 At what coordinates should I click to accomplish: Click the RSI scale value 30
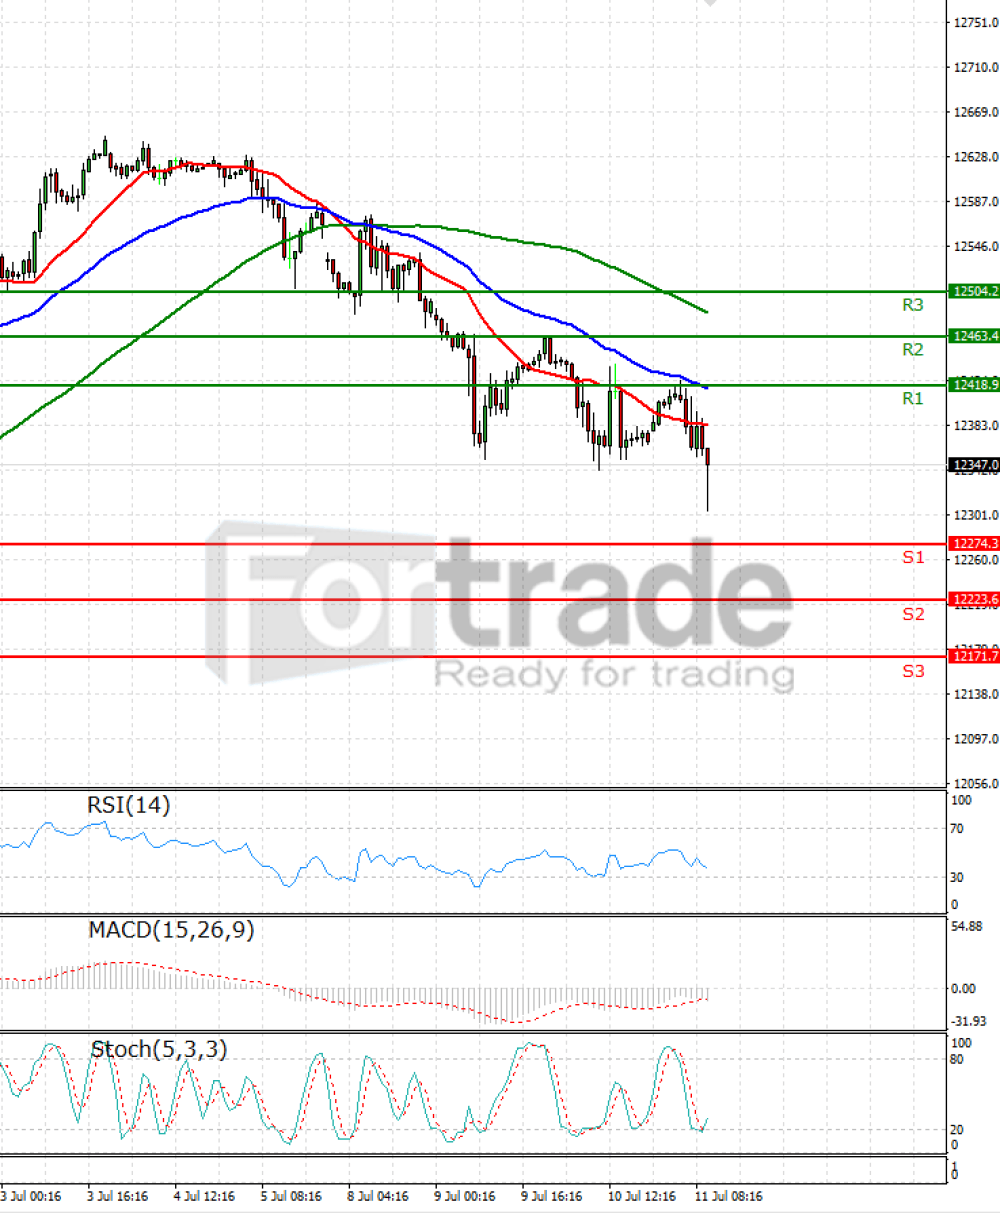(956, 878)
